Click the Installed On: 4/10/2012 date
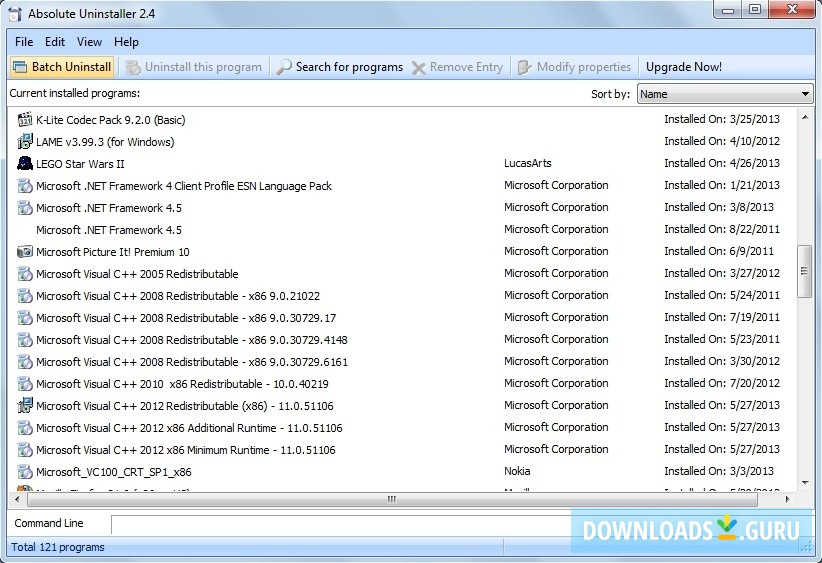Screen dimensions: 822x563 [722, 141]
